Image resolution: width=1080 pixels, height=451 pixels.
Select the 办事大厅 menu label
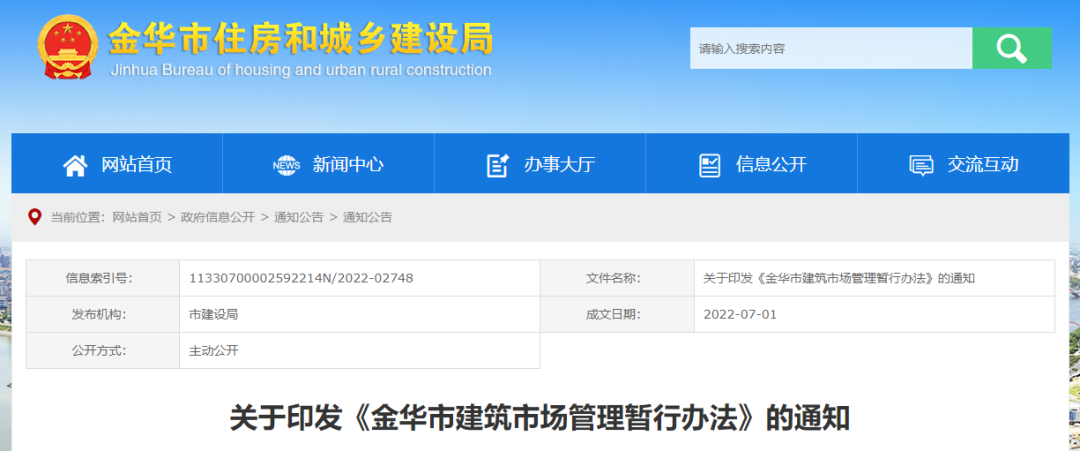(x=559, y=165)
